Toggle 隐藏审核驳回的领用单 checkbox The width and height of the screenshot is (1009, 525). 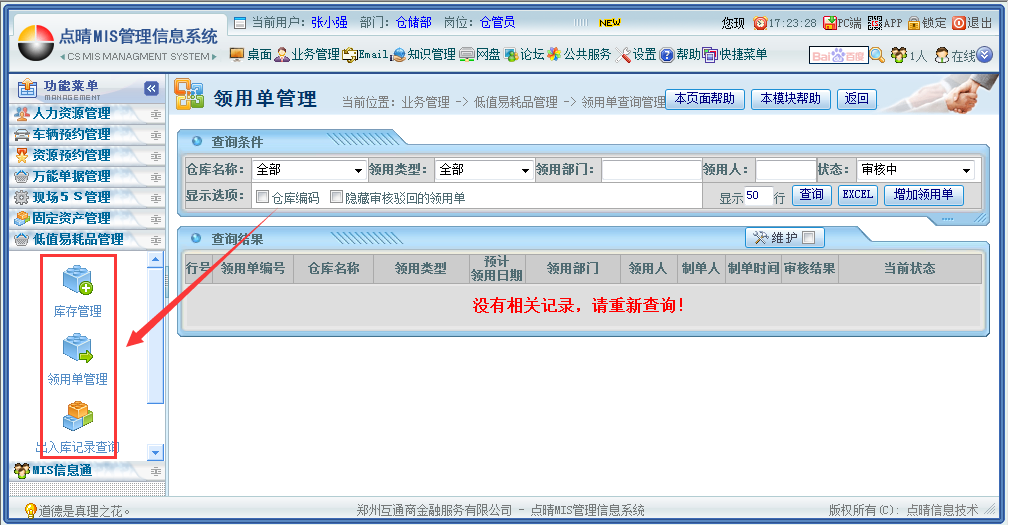(336, 197)
